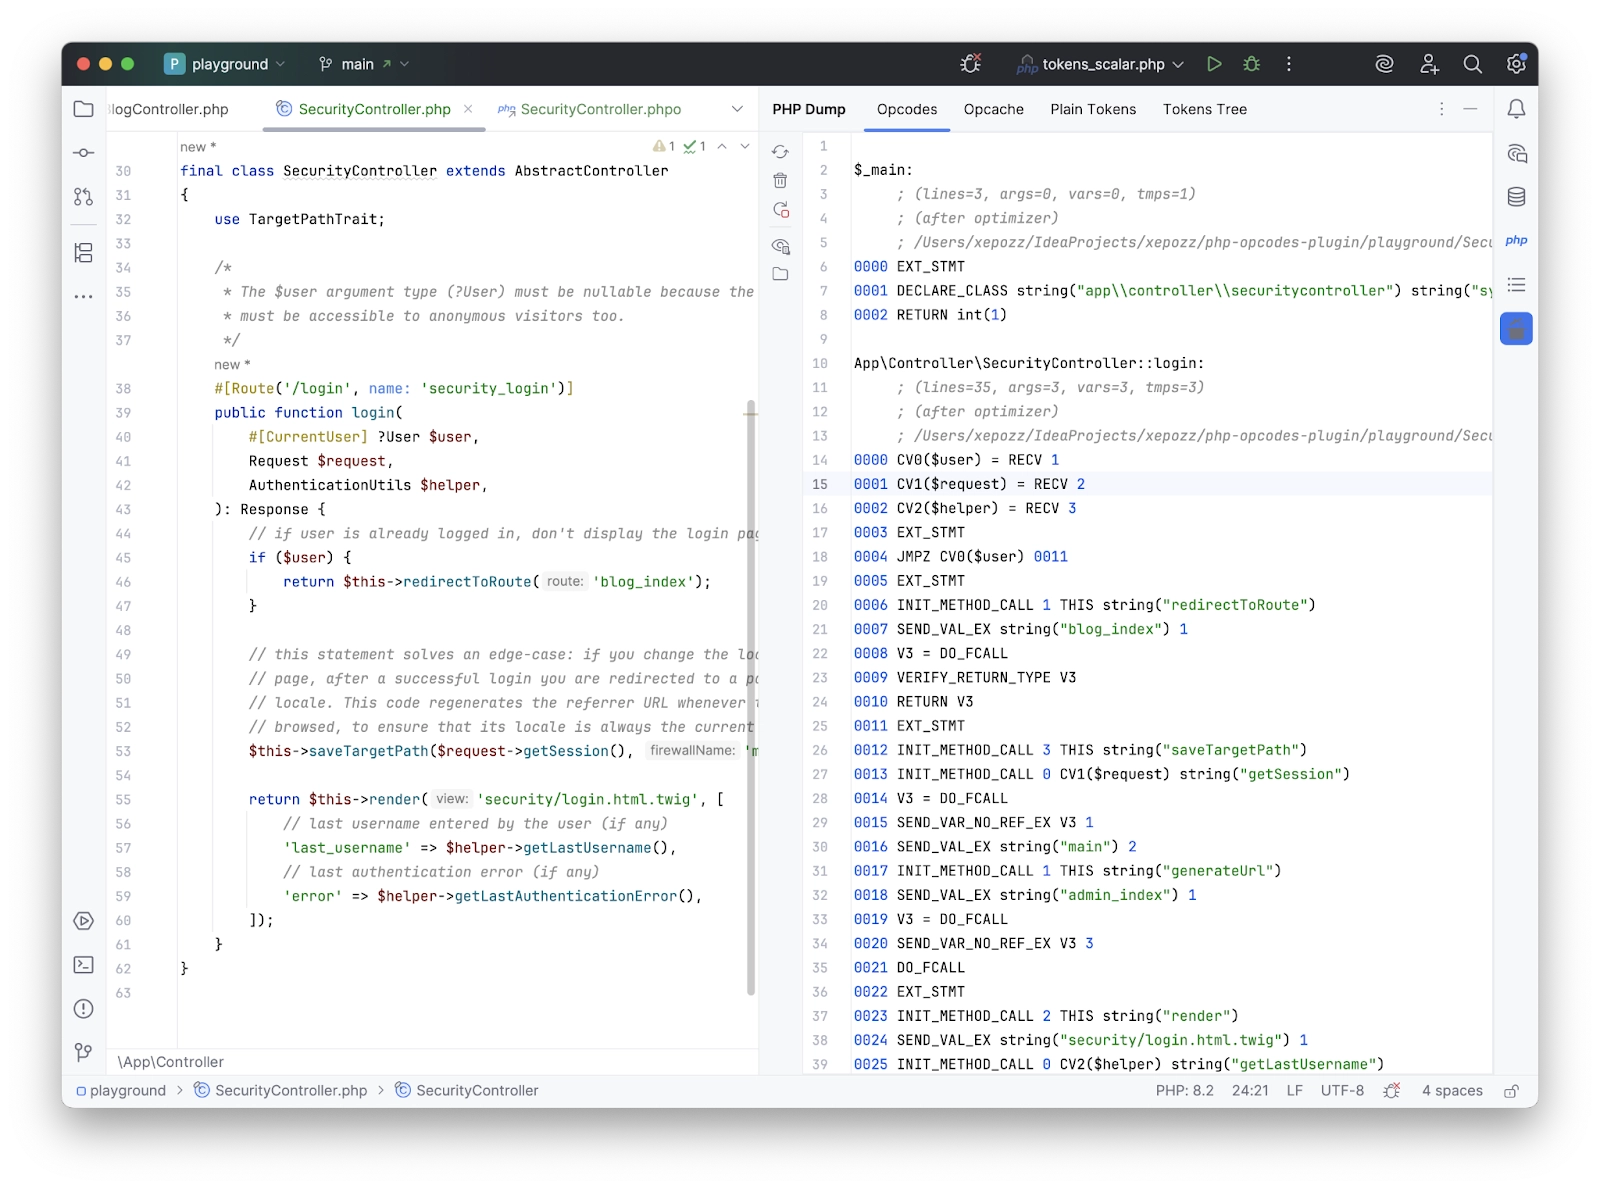
Task: Run the script with the green play button
Action: (x=1214, y=63)
